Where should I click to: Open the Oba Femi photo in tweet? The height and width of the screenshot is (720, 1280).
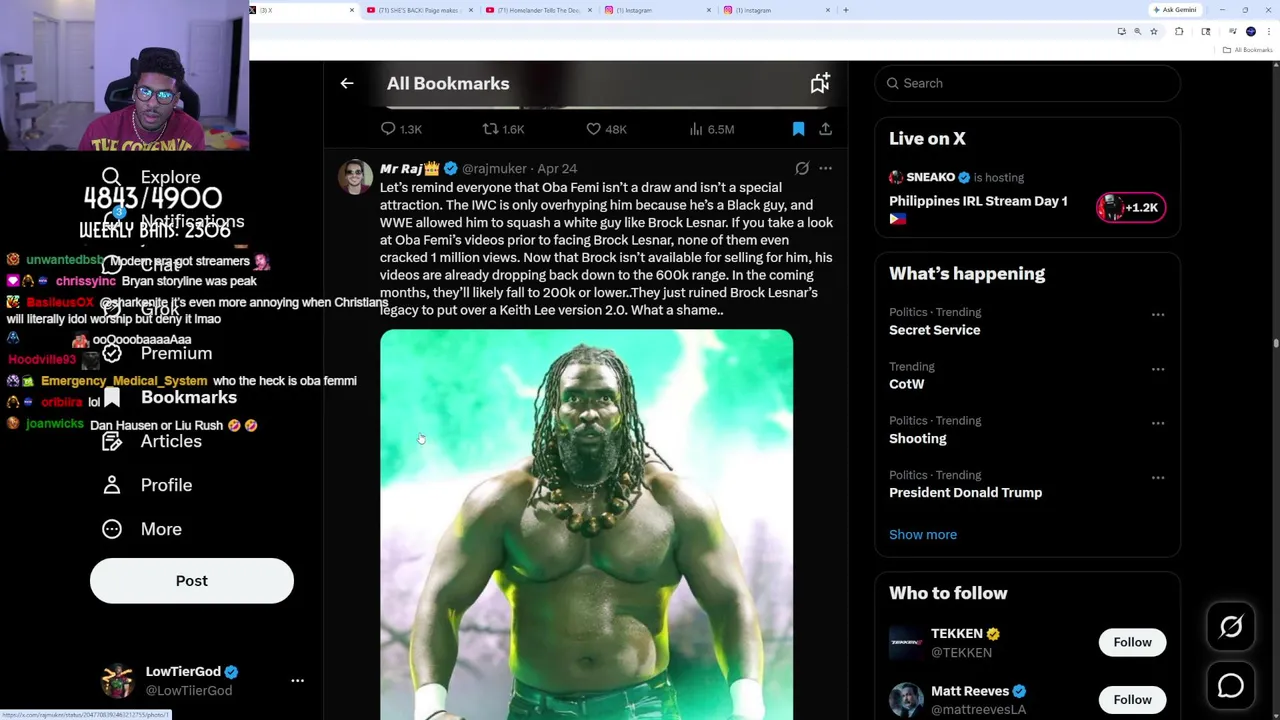point(586,524)
